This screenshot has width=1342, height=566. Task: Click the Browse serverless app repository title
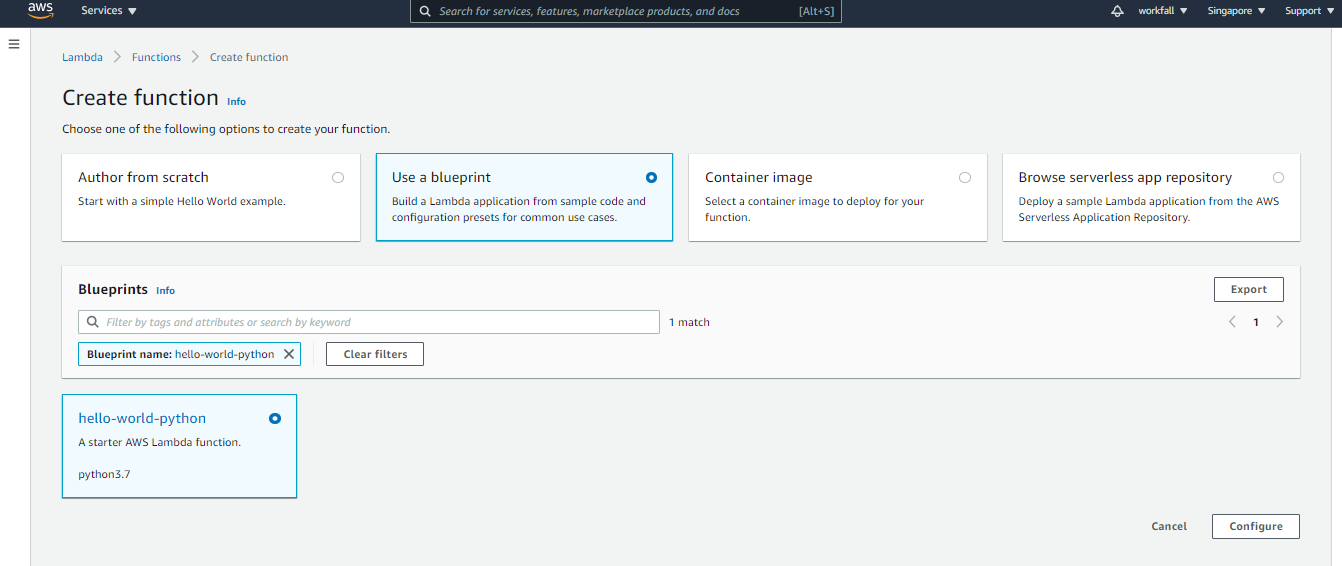1125,177
